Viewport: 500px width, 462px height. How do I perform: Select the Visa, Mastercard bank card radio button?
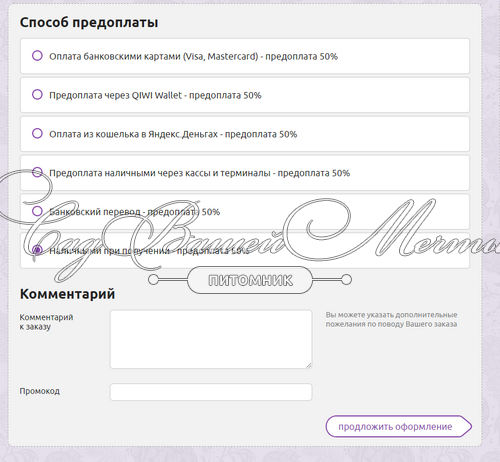click(37, 56)
